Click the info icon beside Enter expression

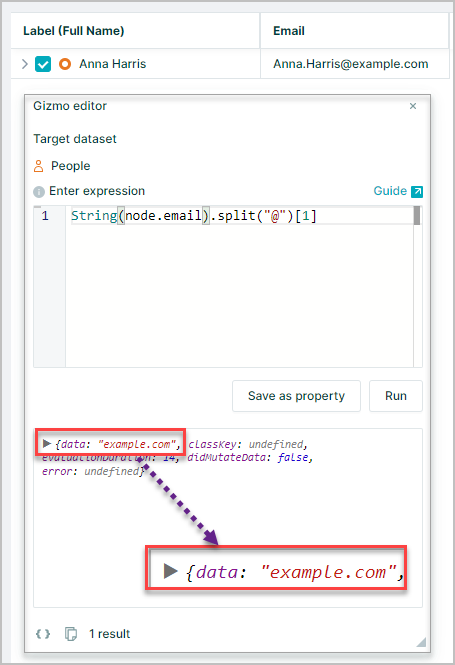(39, 192)
